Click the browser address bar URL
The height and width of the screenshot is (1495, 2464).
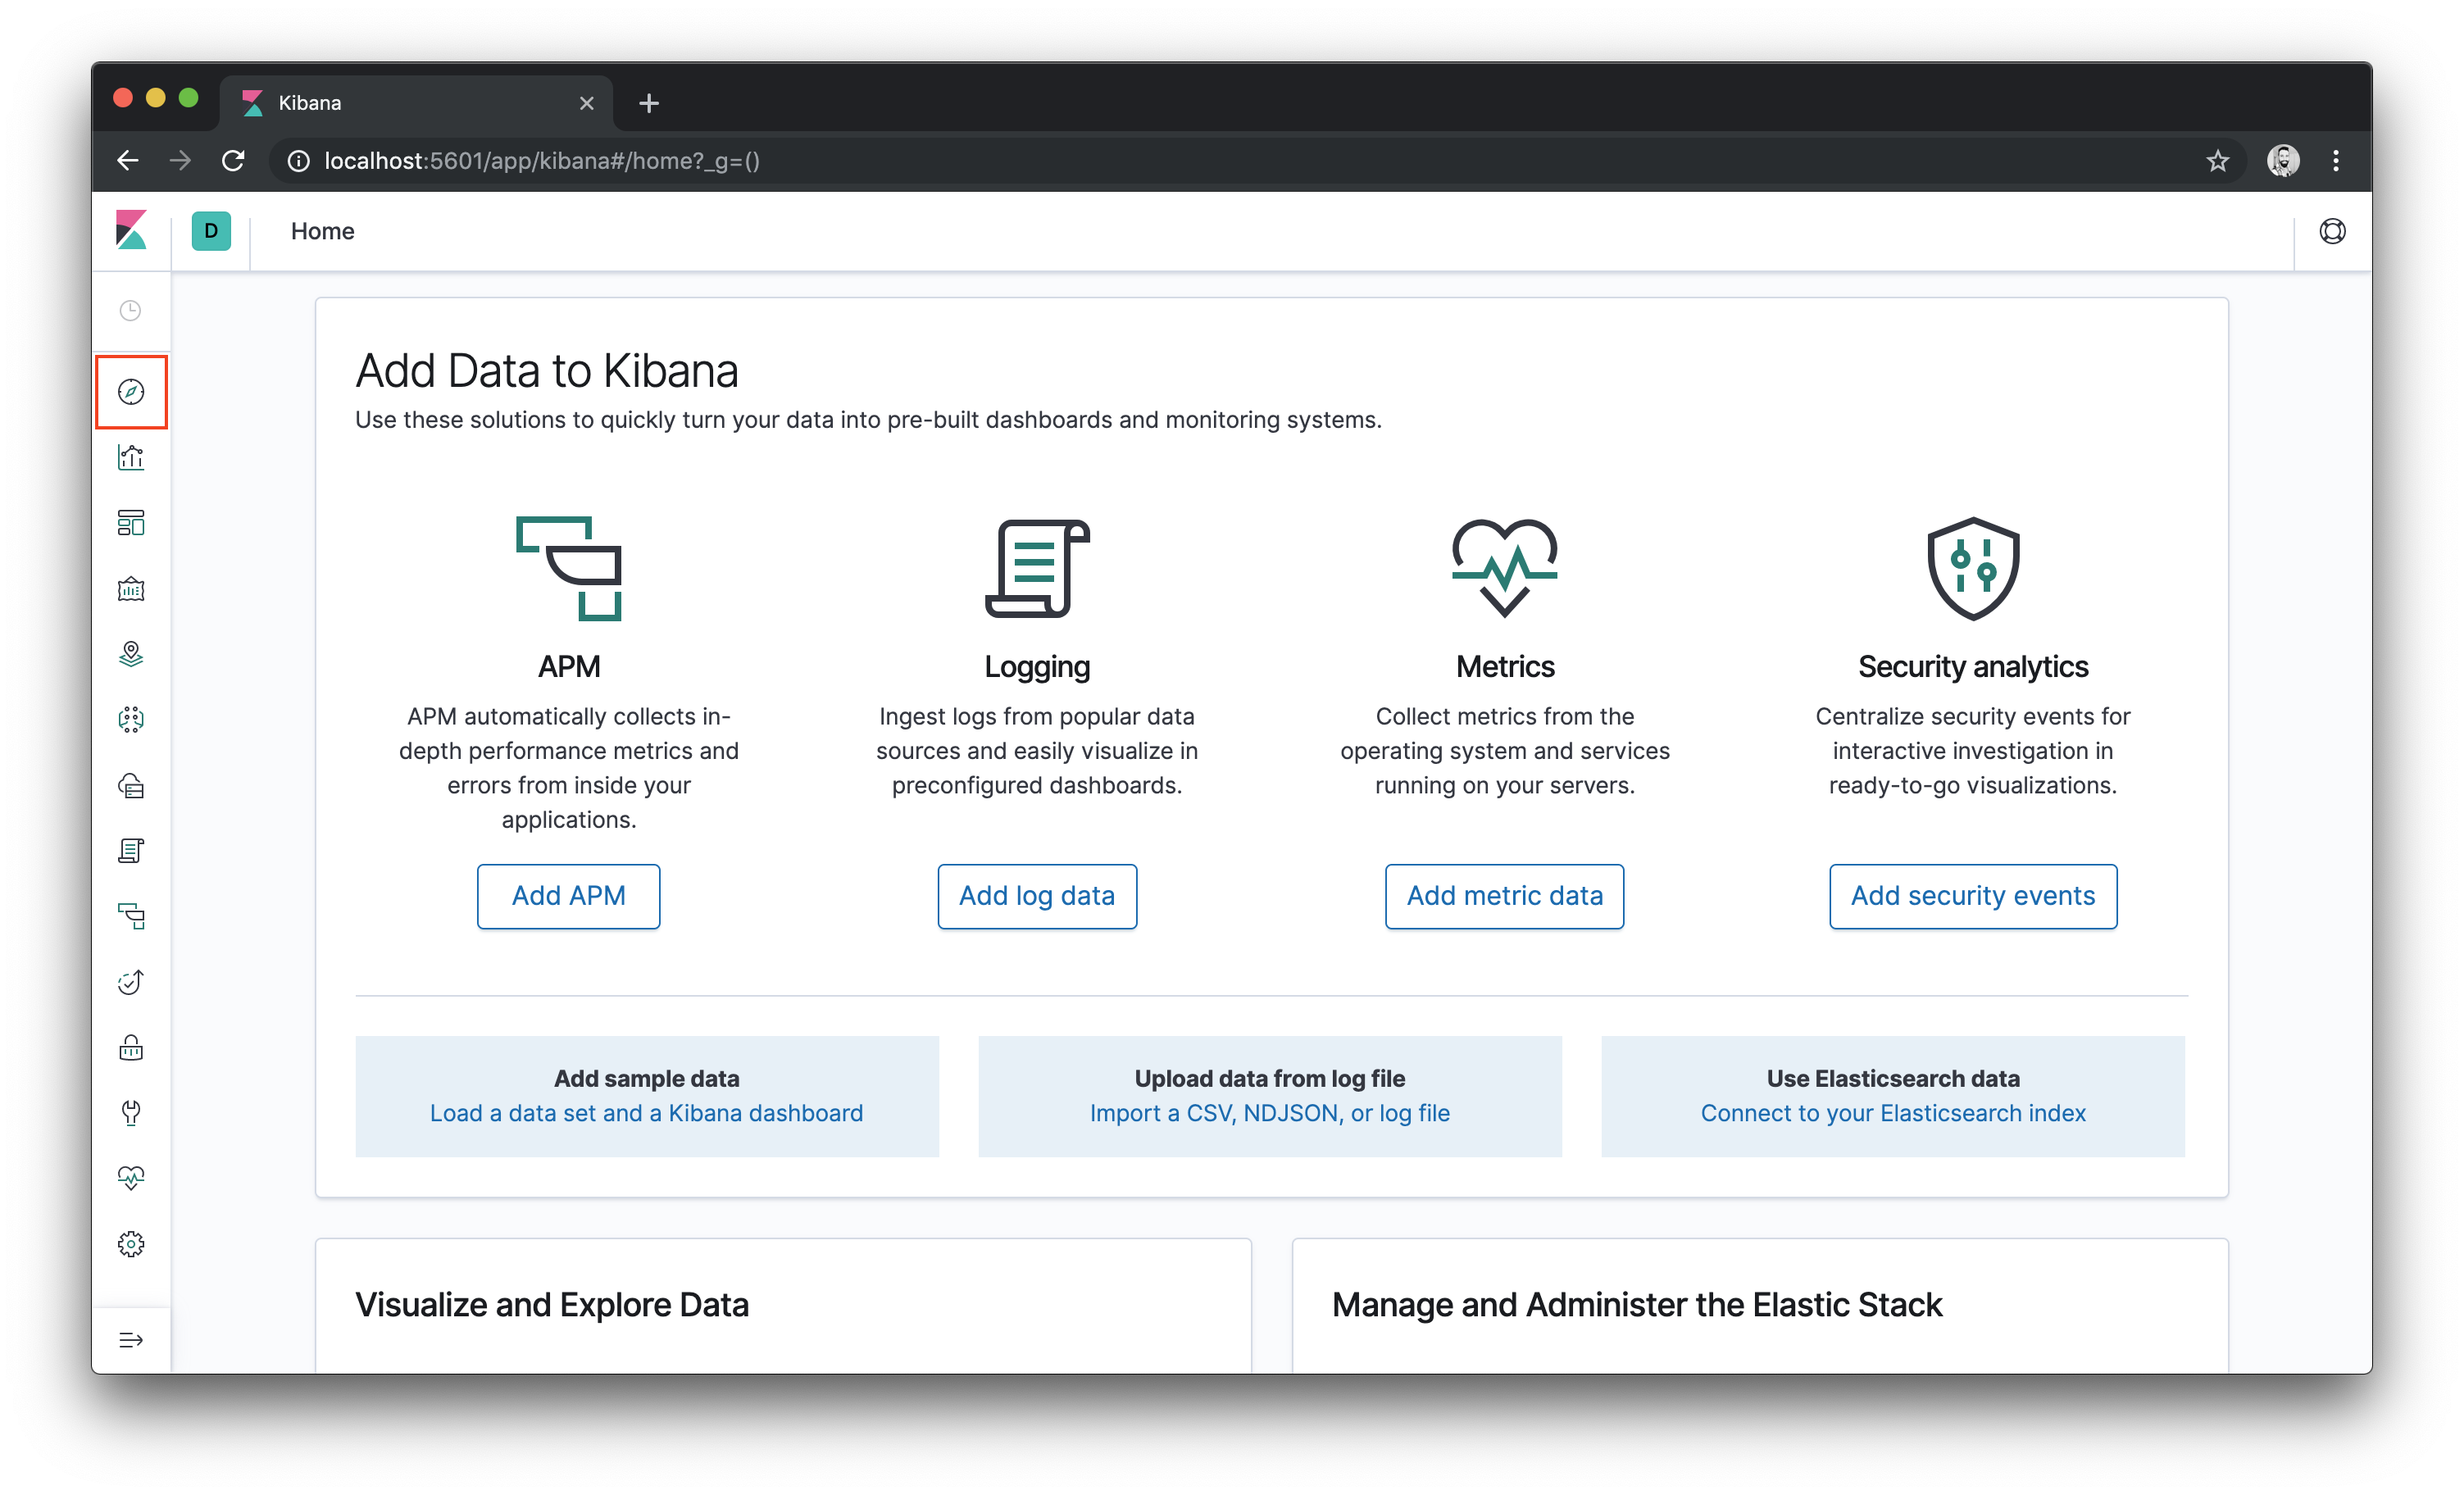(542, 161)
